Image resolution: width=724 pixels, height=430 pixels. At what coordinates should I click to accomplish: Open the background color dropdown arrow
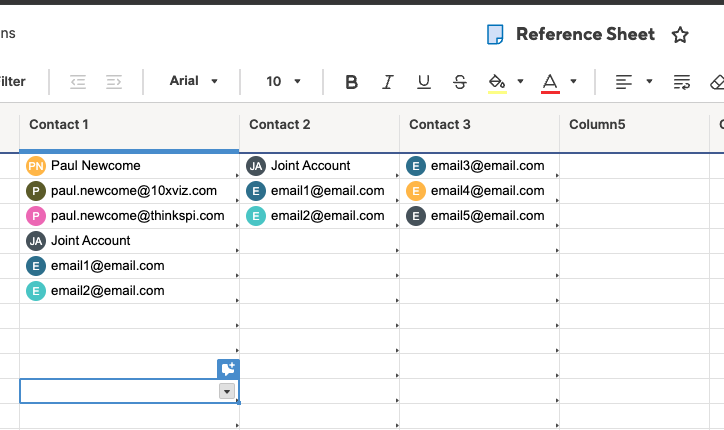click(520, 81)
